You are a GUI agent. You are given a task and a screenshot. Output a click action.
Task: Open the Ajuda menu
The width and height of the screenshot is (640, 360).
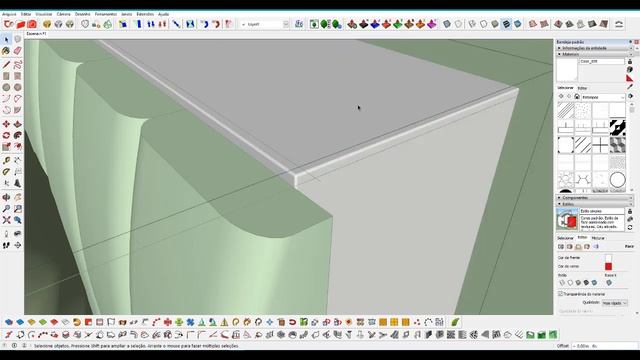coord(163,14)
